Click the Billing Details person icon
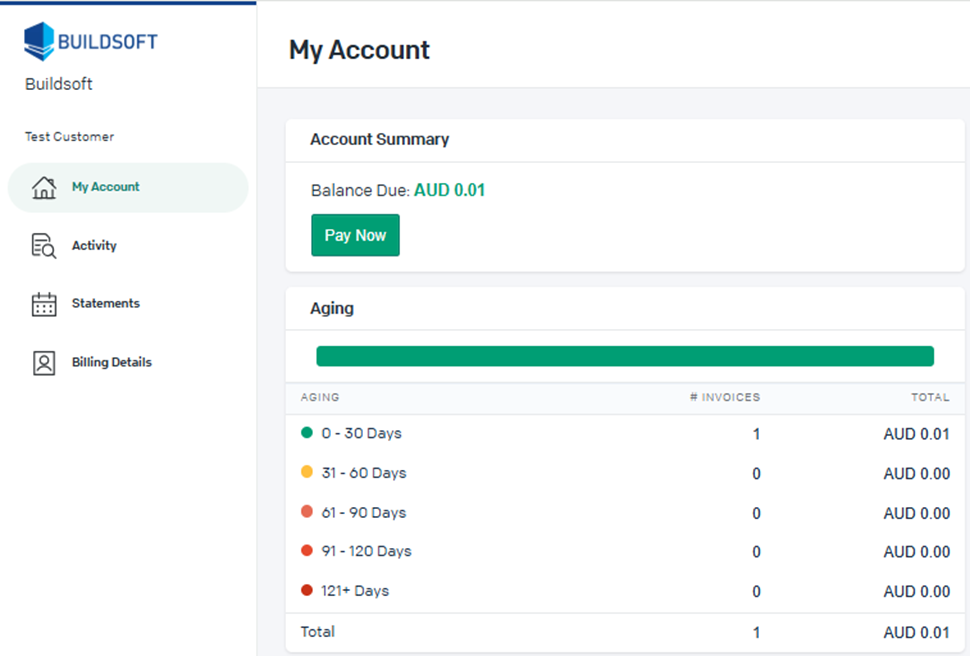This screenshot has width=970, height=656. (44, 363)
